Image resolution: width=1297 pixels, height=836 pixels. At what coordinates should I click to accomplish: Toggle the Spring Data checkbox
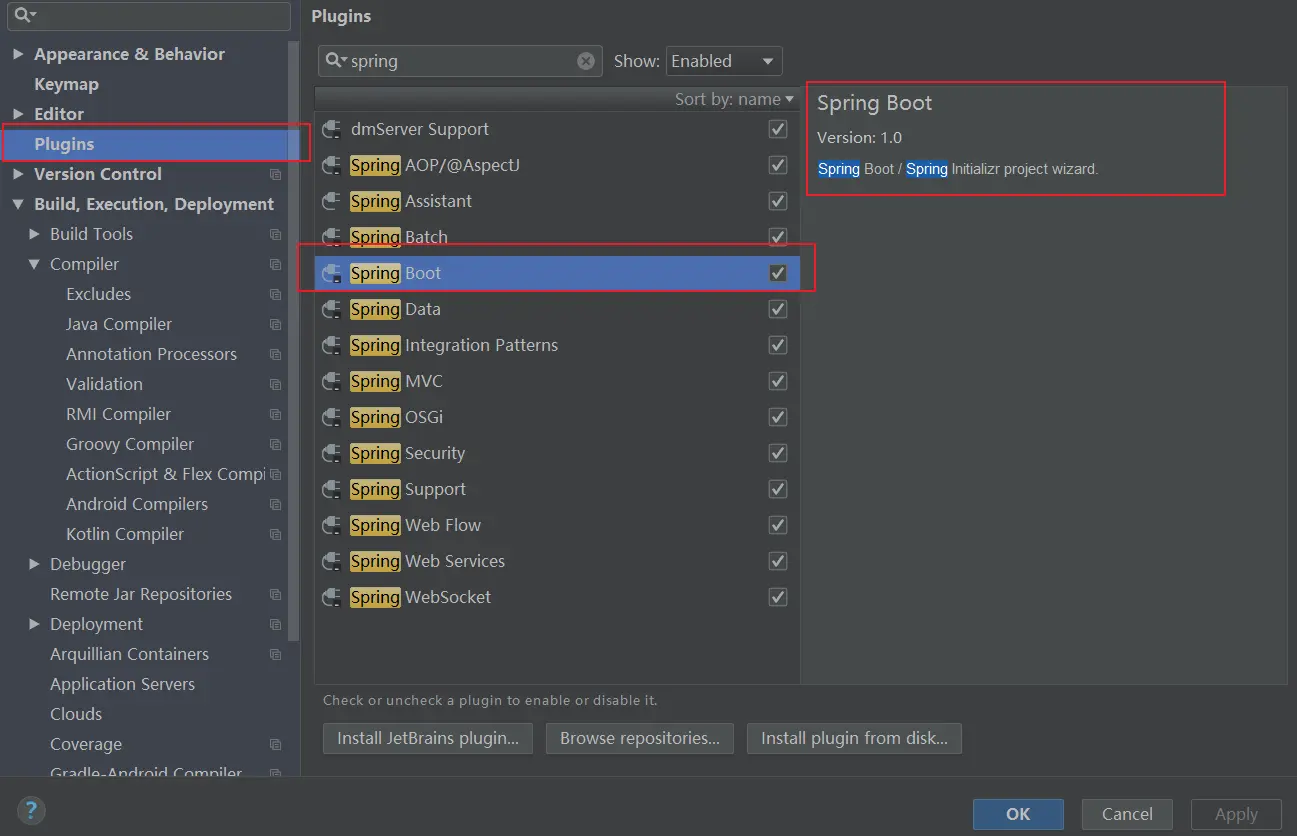coord(778,309)
